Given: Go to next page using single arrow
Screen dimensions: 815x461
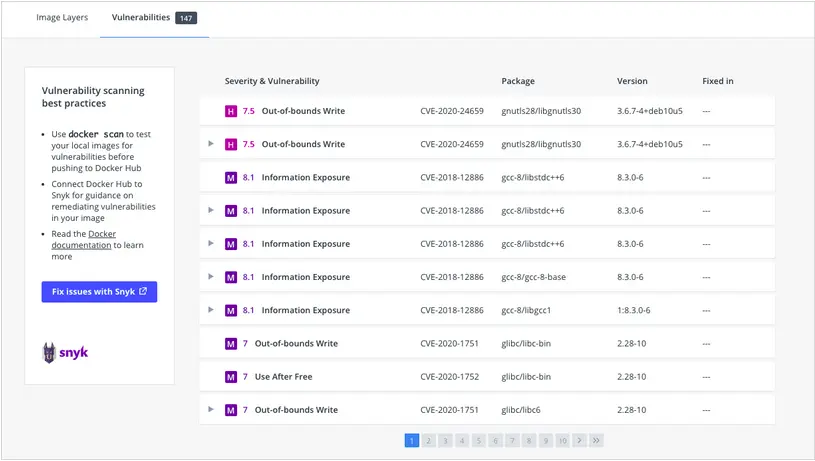Looking at the screenshot, I should coord(579,440).
